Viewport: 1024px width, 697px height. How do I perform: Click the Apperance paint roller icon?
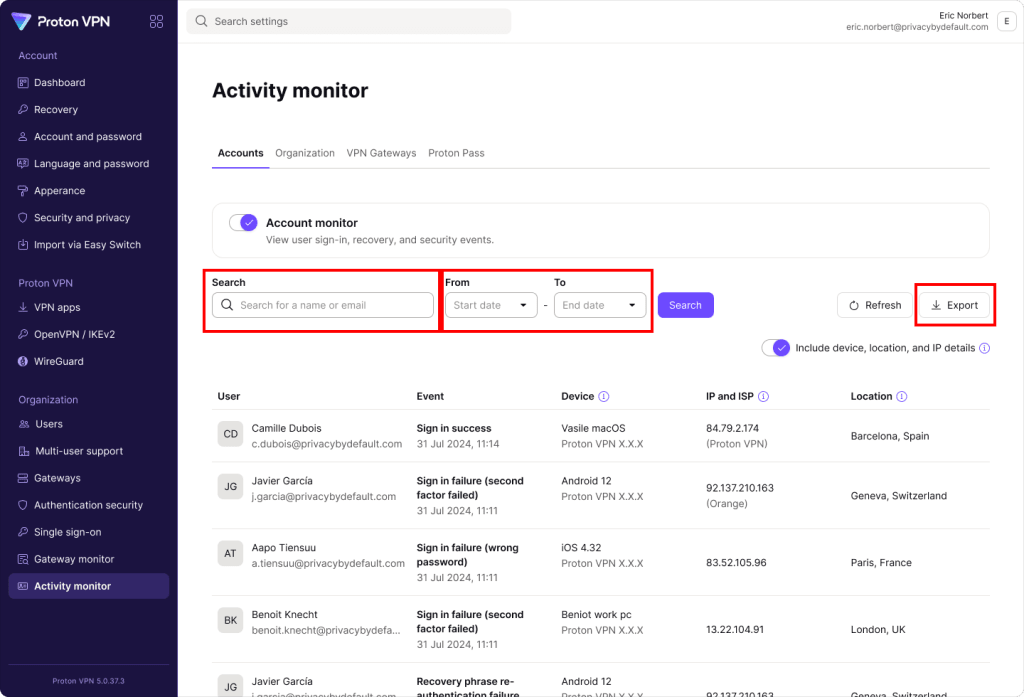(23, 191)
